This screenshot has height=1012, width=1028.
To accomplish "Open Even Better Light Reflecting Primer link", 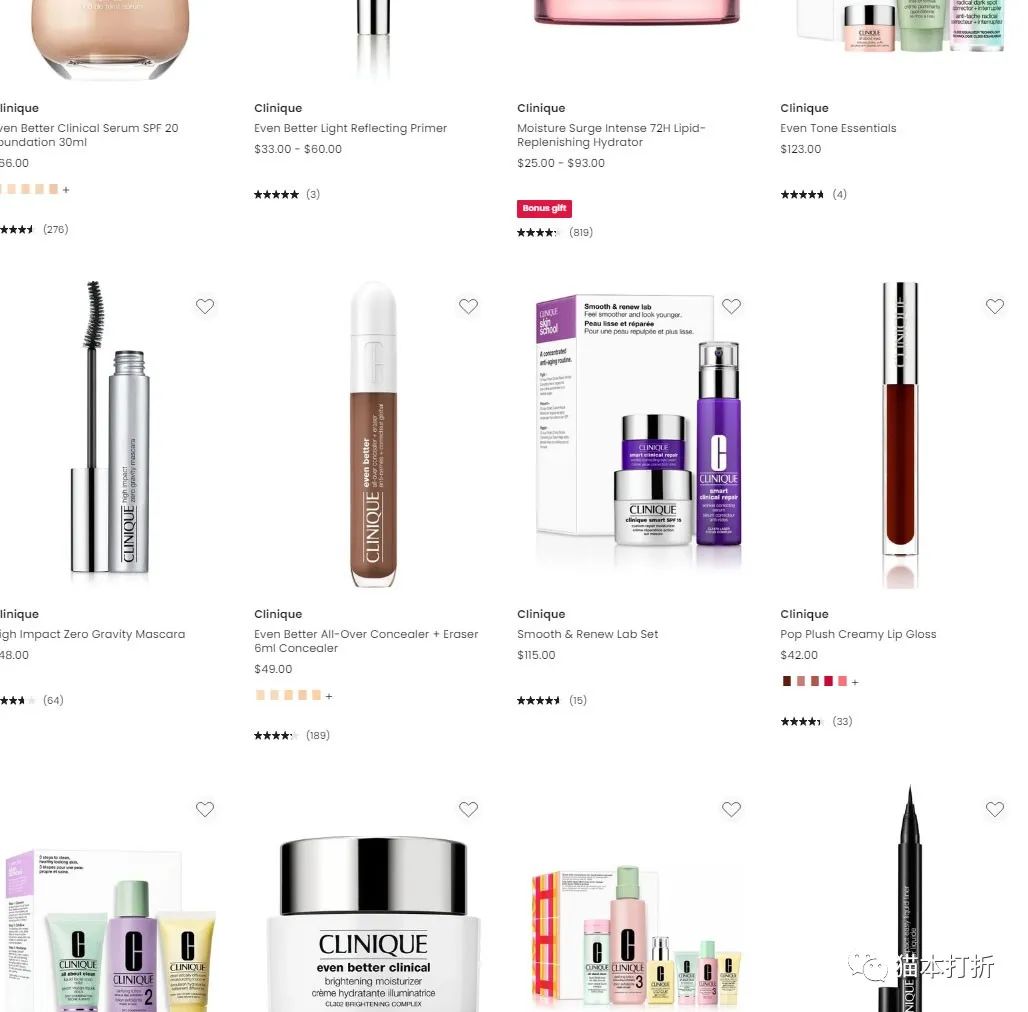I will click(x=351, y=128).
